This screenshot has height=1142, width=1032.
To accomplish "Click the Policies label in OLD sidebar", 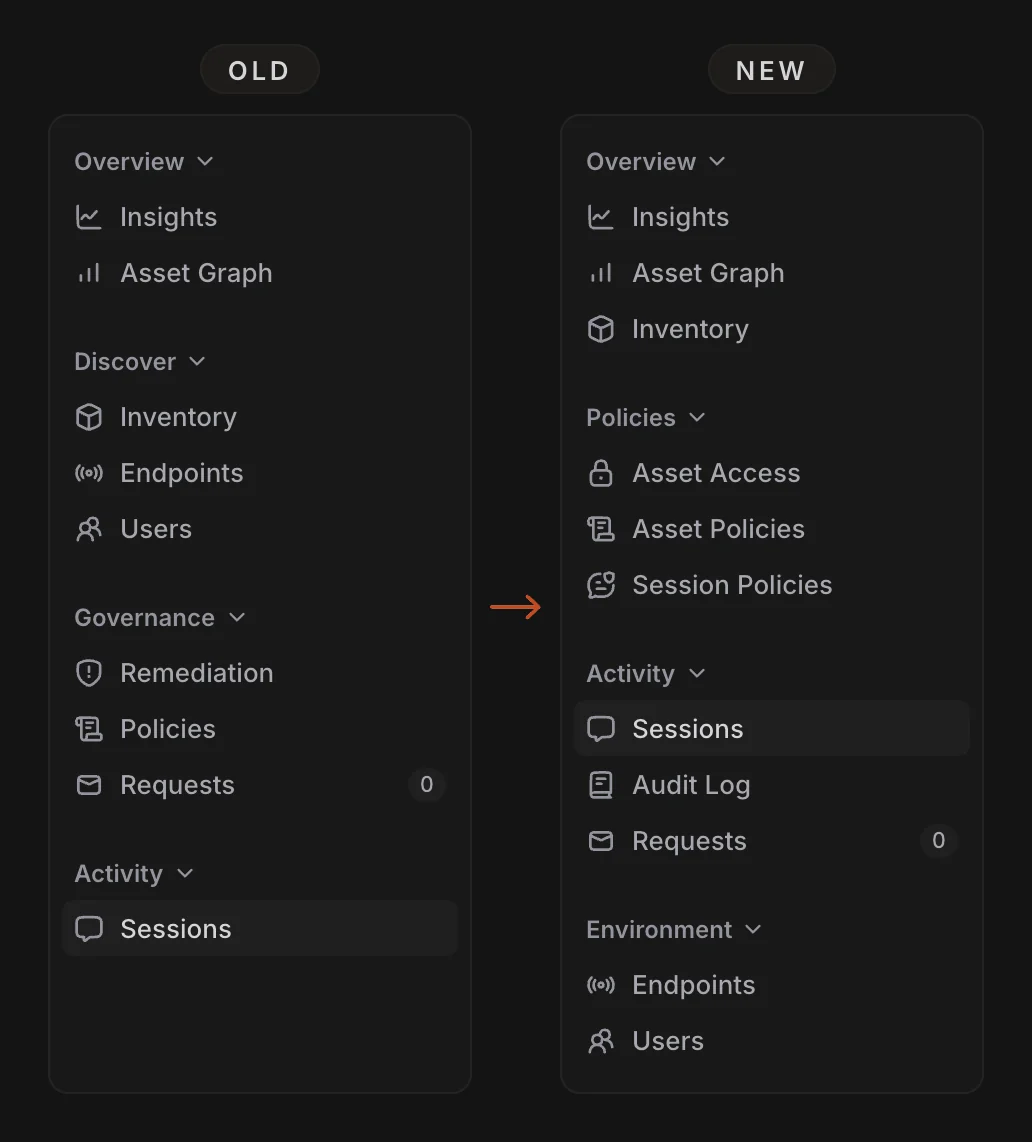I will tap(168, 729).
